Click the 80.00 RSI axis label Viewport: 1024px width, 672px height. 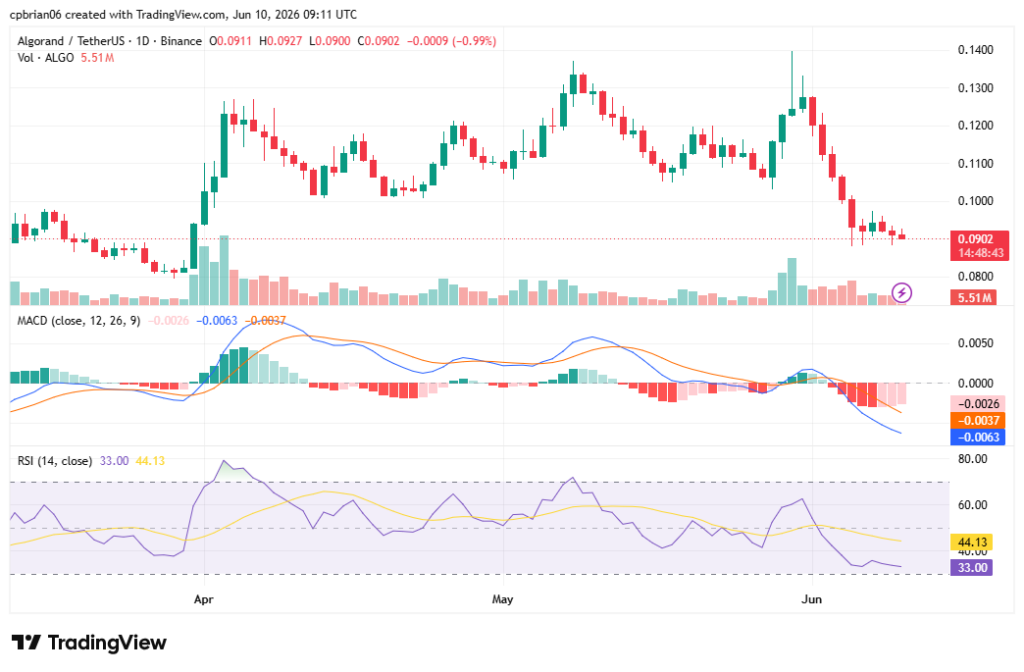[972, 459]
